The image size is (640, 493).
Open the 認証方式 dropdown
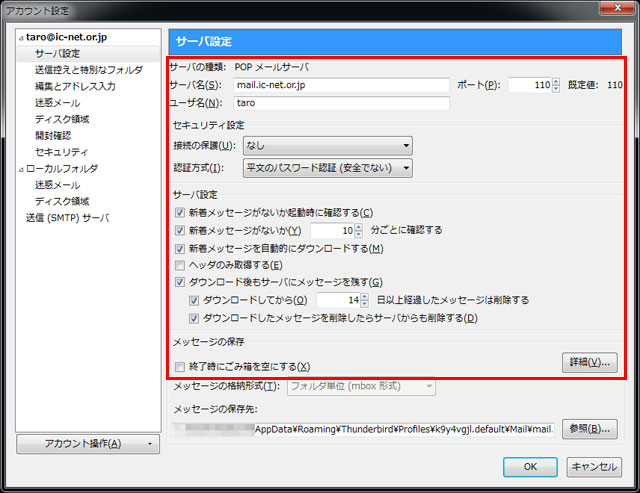pos(327,167)
